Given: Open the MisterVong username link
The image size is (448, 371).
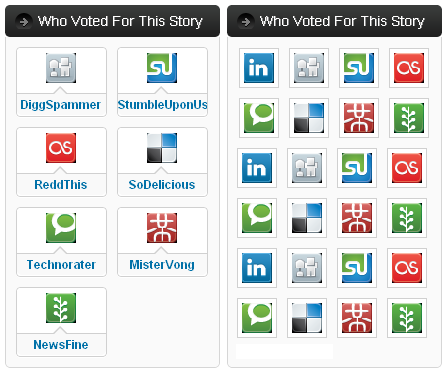Looking at the screenshot, I should (162, 265).
